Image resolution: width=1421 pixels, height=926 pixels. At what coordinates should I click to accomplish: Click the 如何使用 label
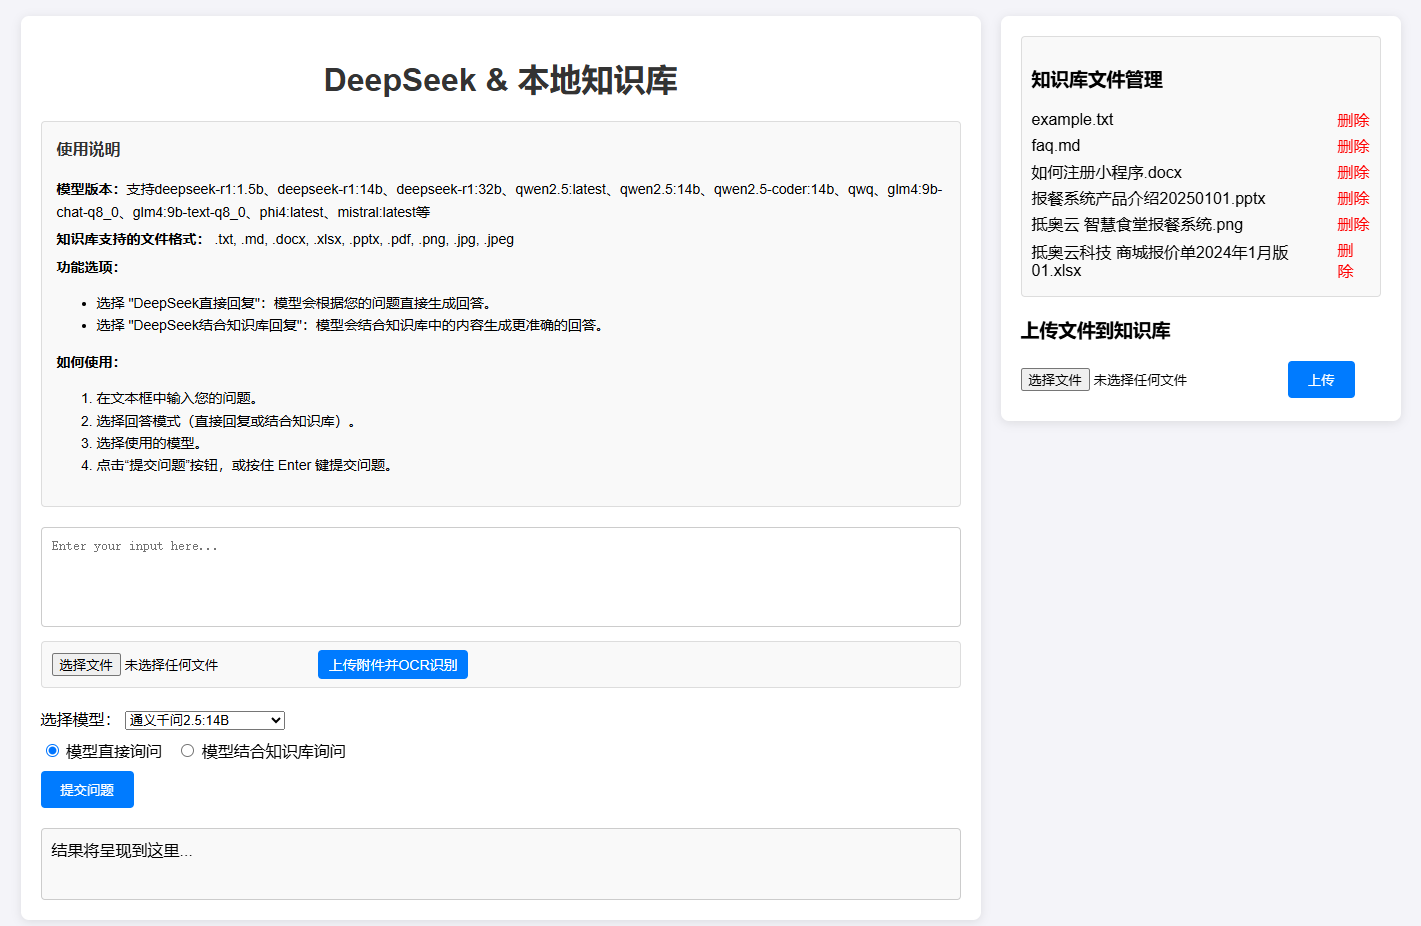coord(87,362)
